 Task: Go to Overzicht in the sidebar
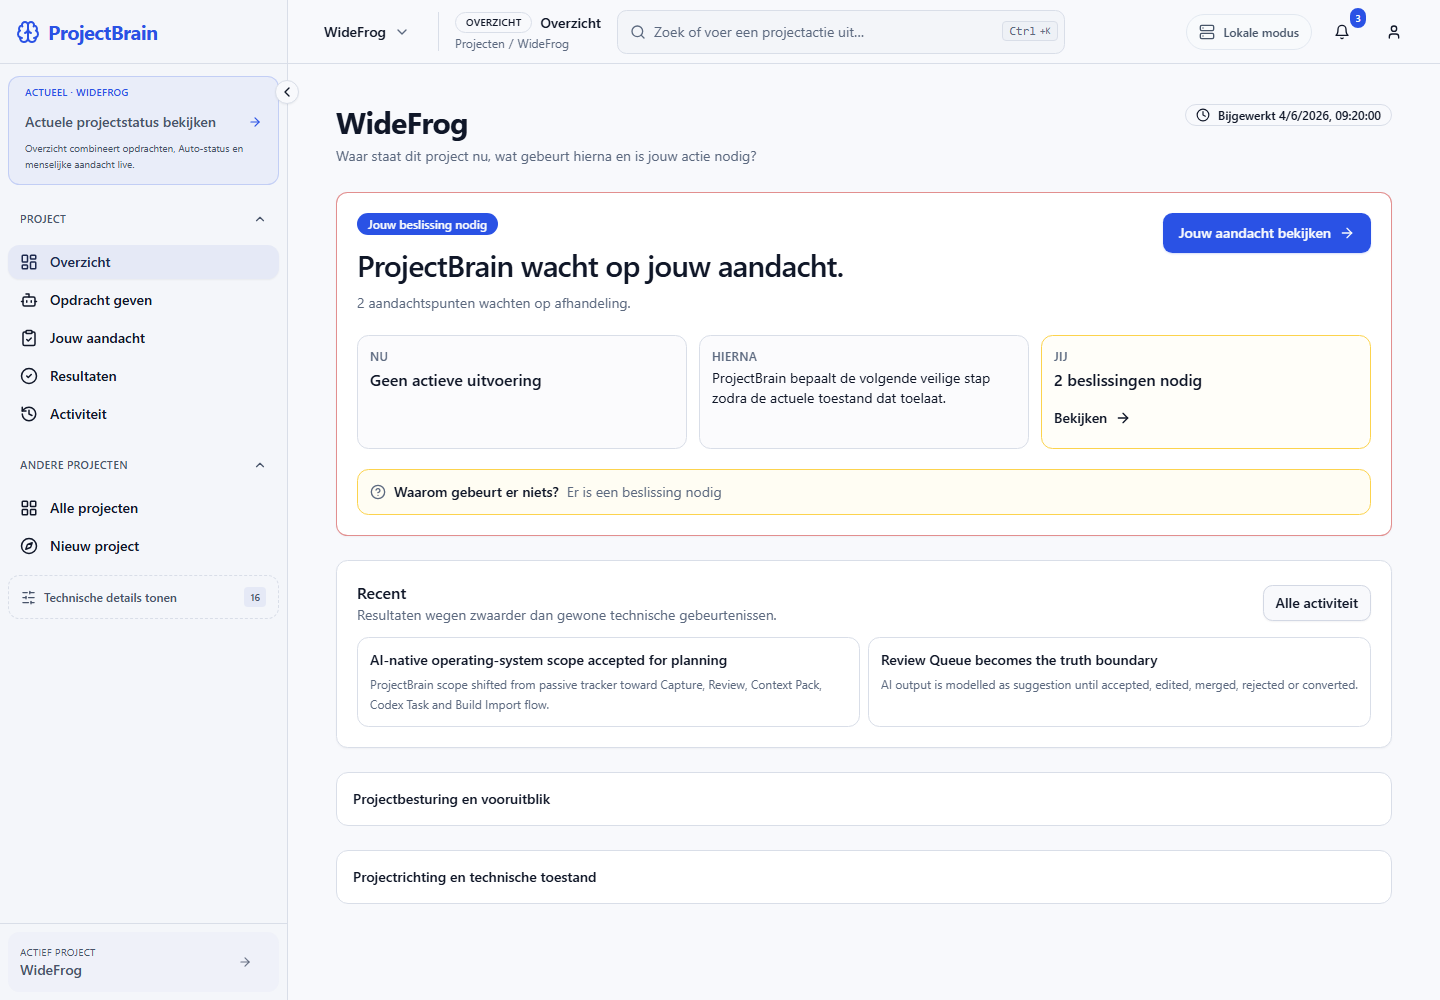143,262
